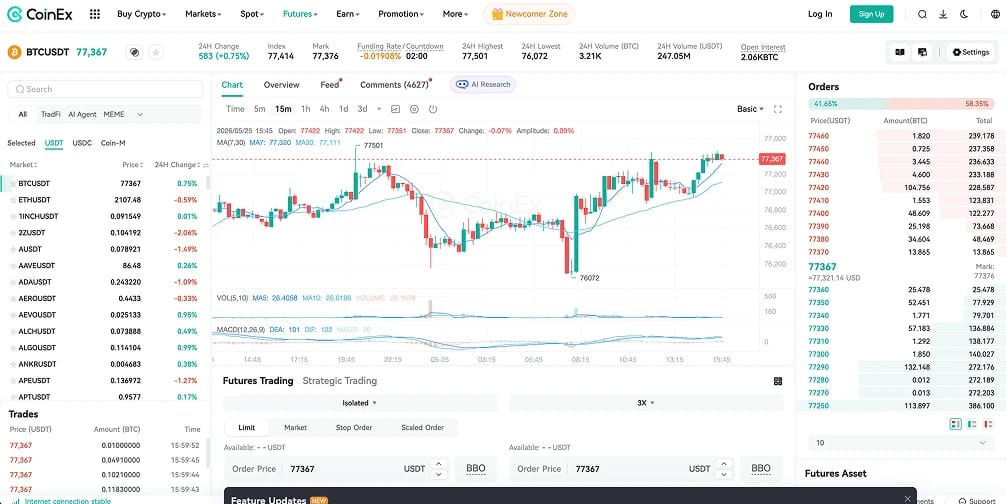The height and width of the screenshot is (504, 1006).
Task: Select the 4h chart timeframe
Action: pyautogui.click(x=325, y=109)
